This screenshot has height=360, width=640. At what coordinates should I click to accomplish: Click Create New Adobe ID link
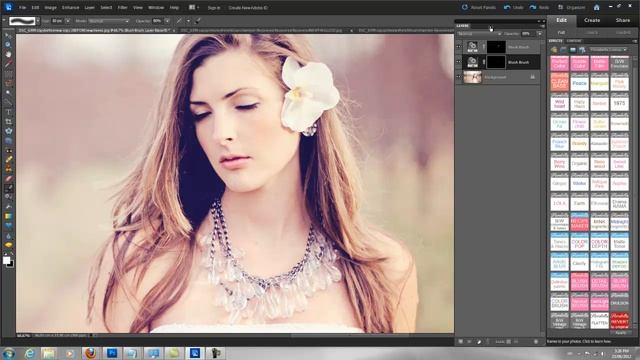point(248,7)
